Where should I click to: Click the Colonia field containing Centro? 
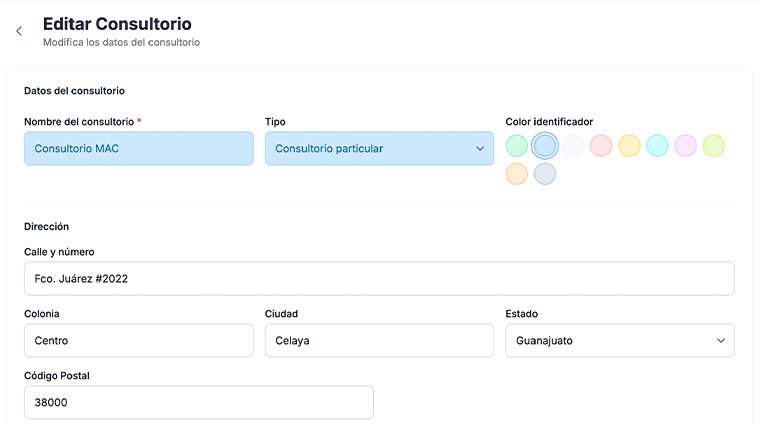[139, 340]
